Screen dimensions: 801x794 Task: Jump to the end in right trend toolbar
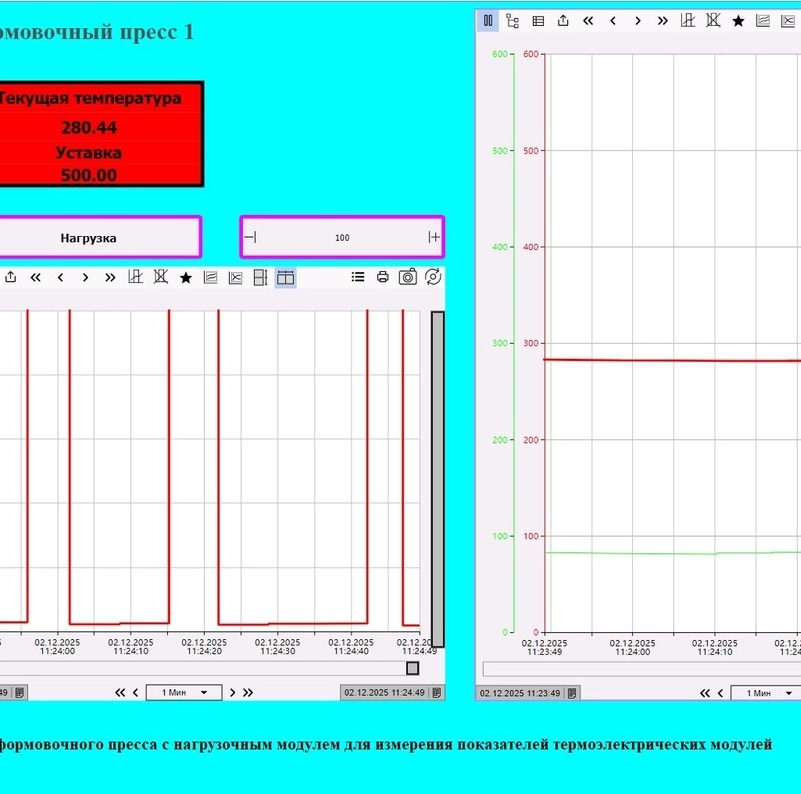pyautogui.click(x=662, y=20)
